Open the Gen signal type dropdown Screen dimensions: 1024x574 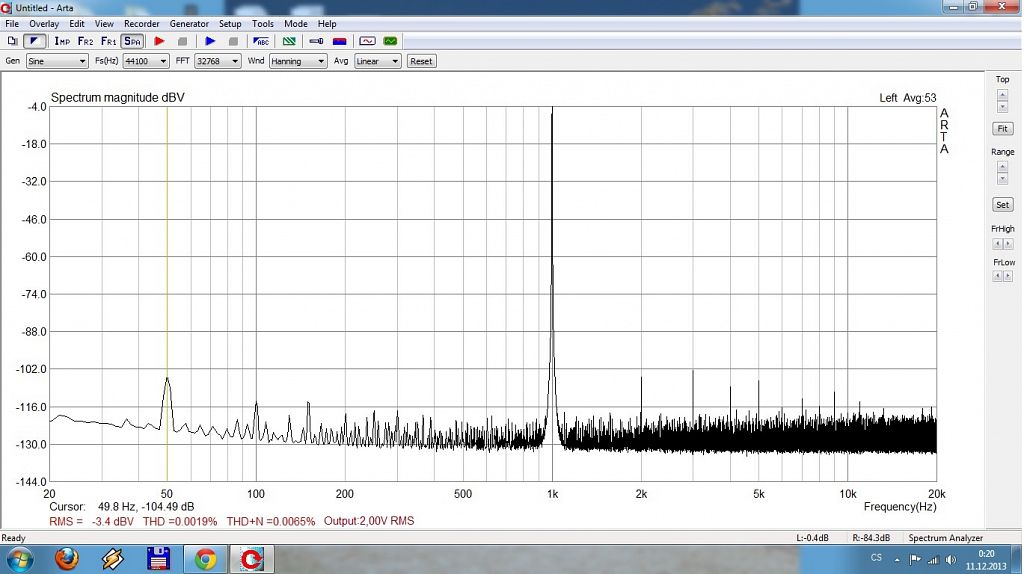(57, 61)
